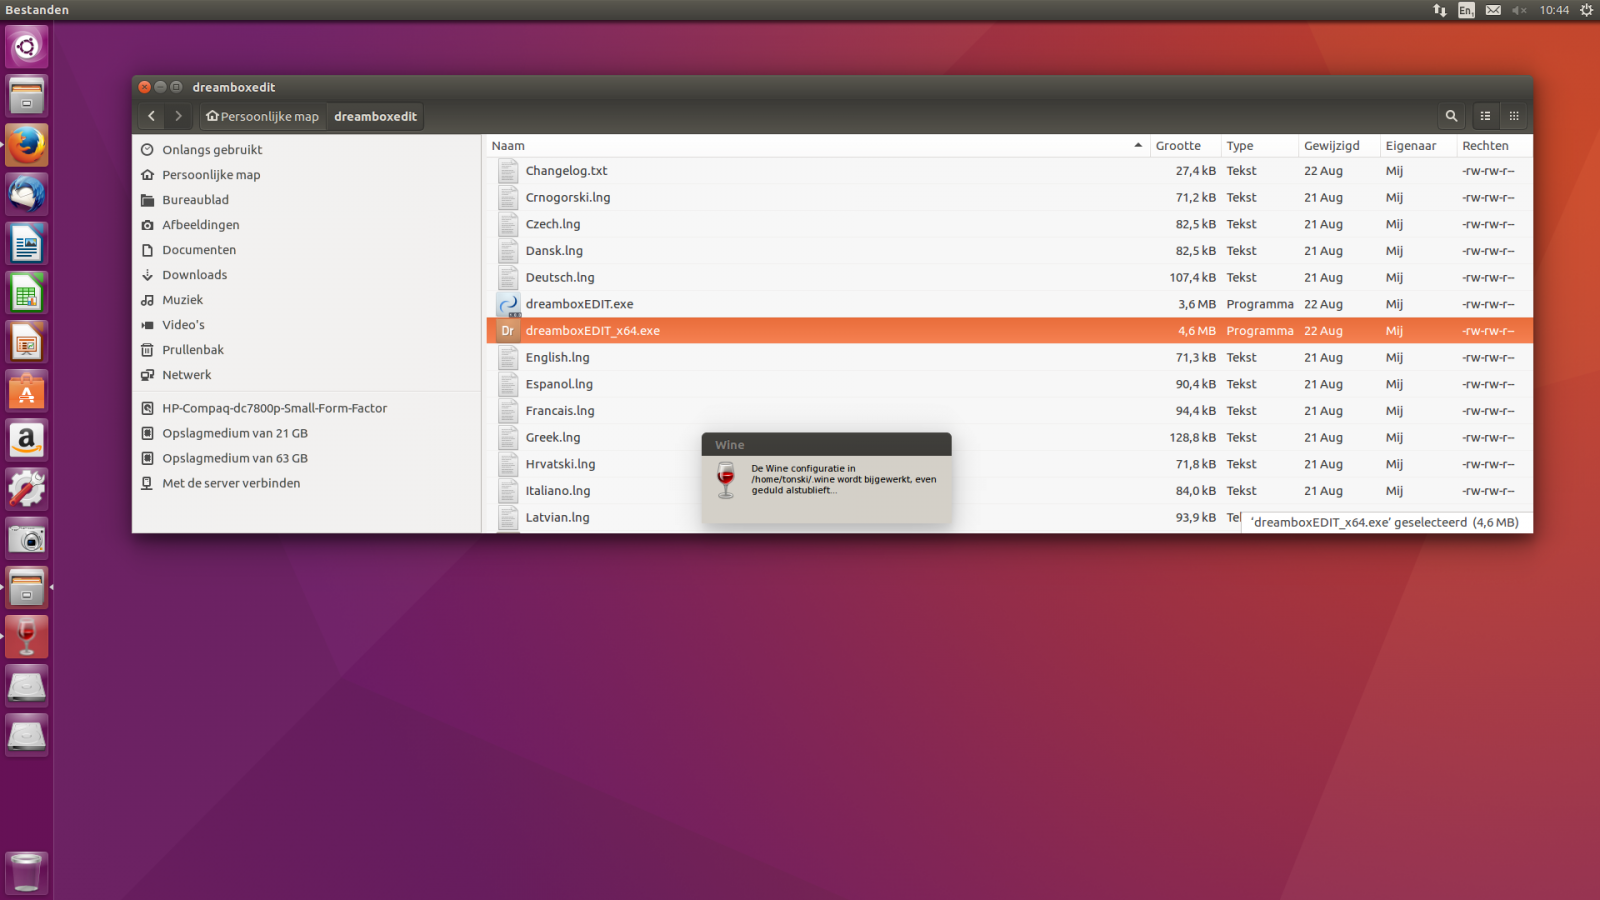Open Thunderbird mail from the launcher
The image size is (1600, 900).
pyautogui.click(x=27, y=194)
